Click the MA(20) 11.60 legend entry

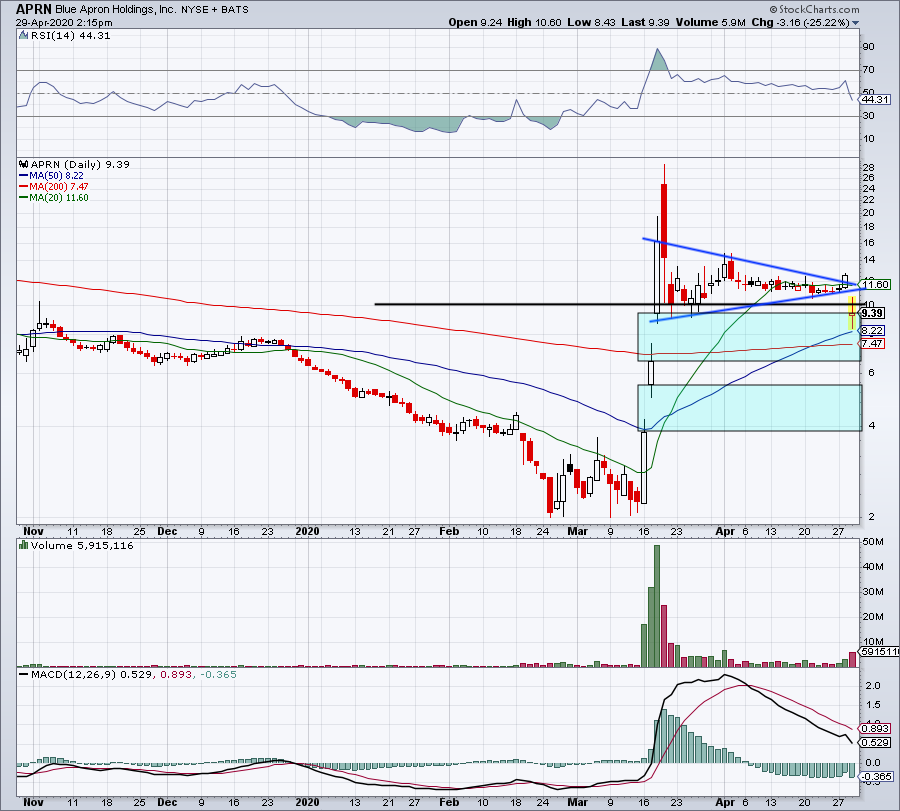pyautogui.click(x=53, y=197)
